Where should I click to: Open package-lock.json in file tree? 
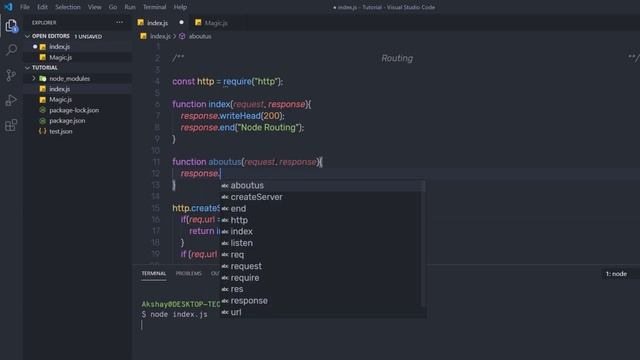(74, 110)
